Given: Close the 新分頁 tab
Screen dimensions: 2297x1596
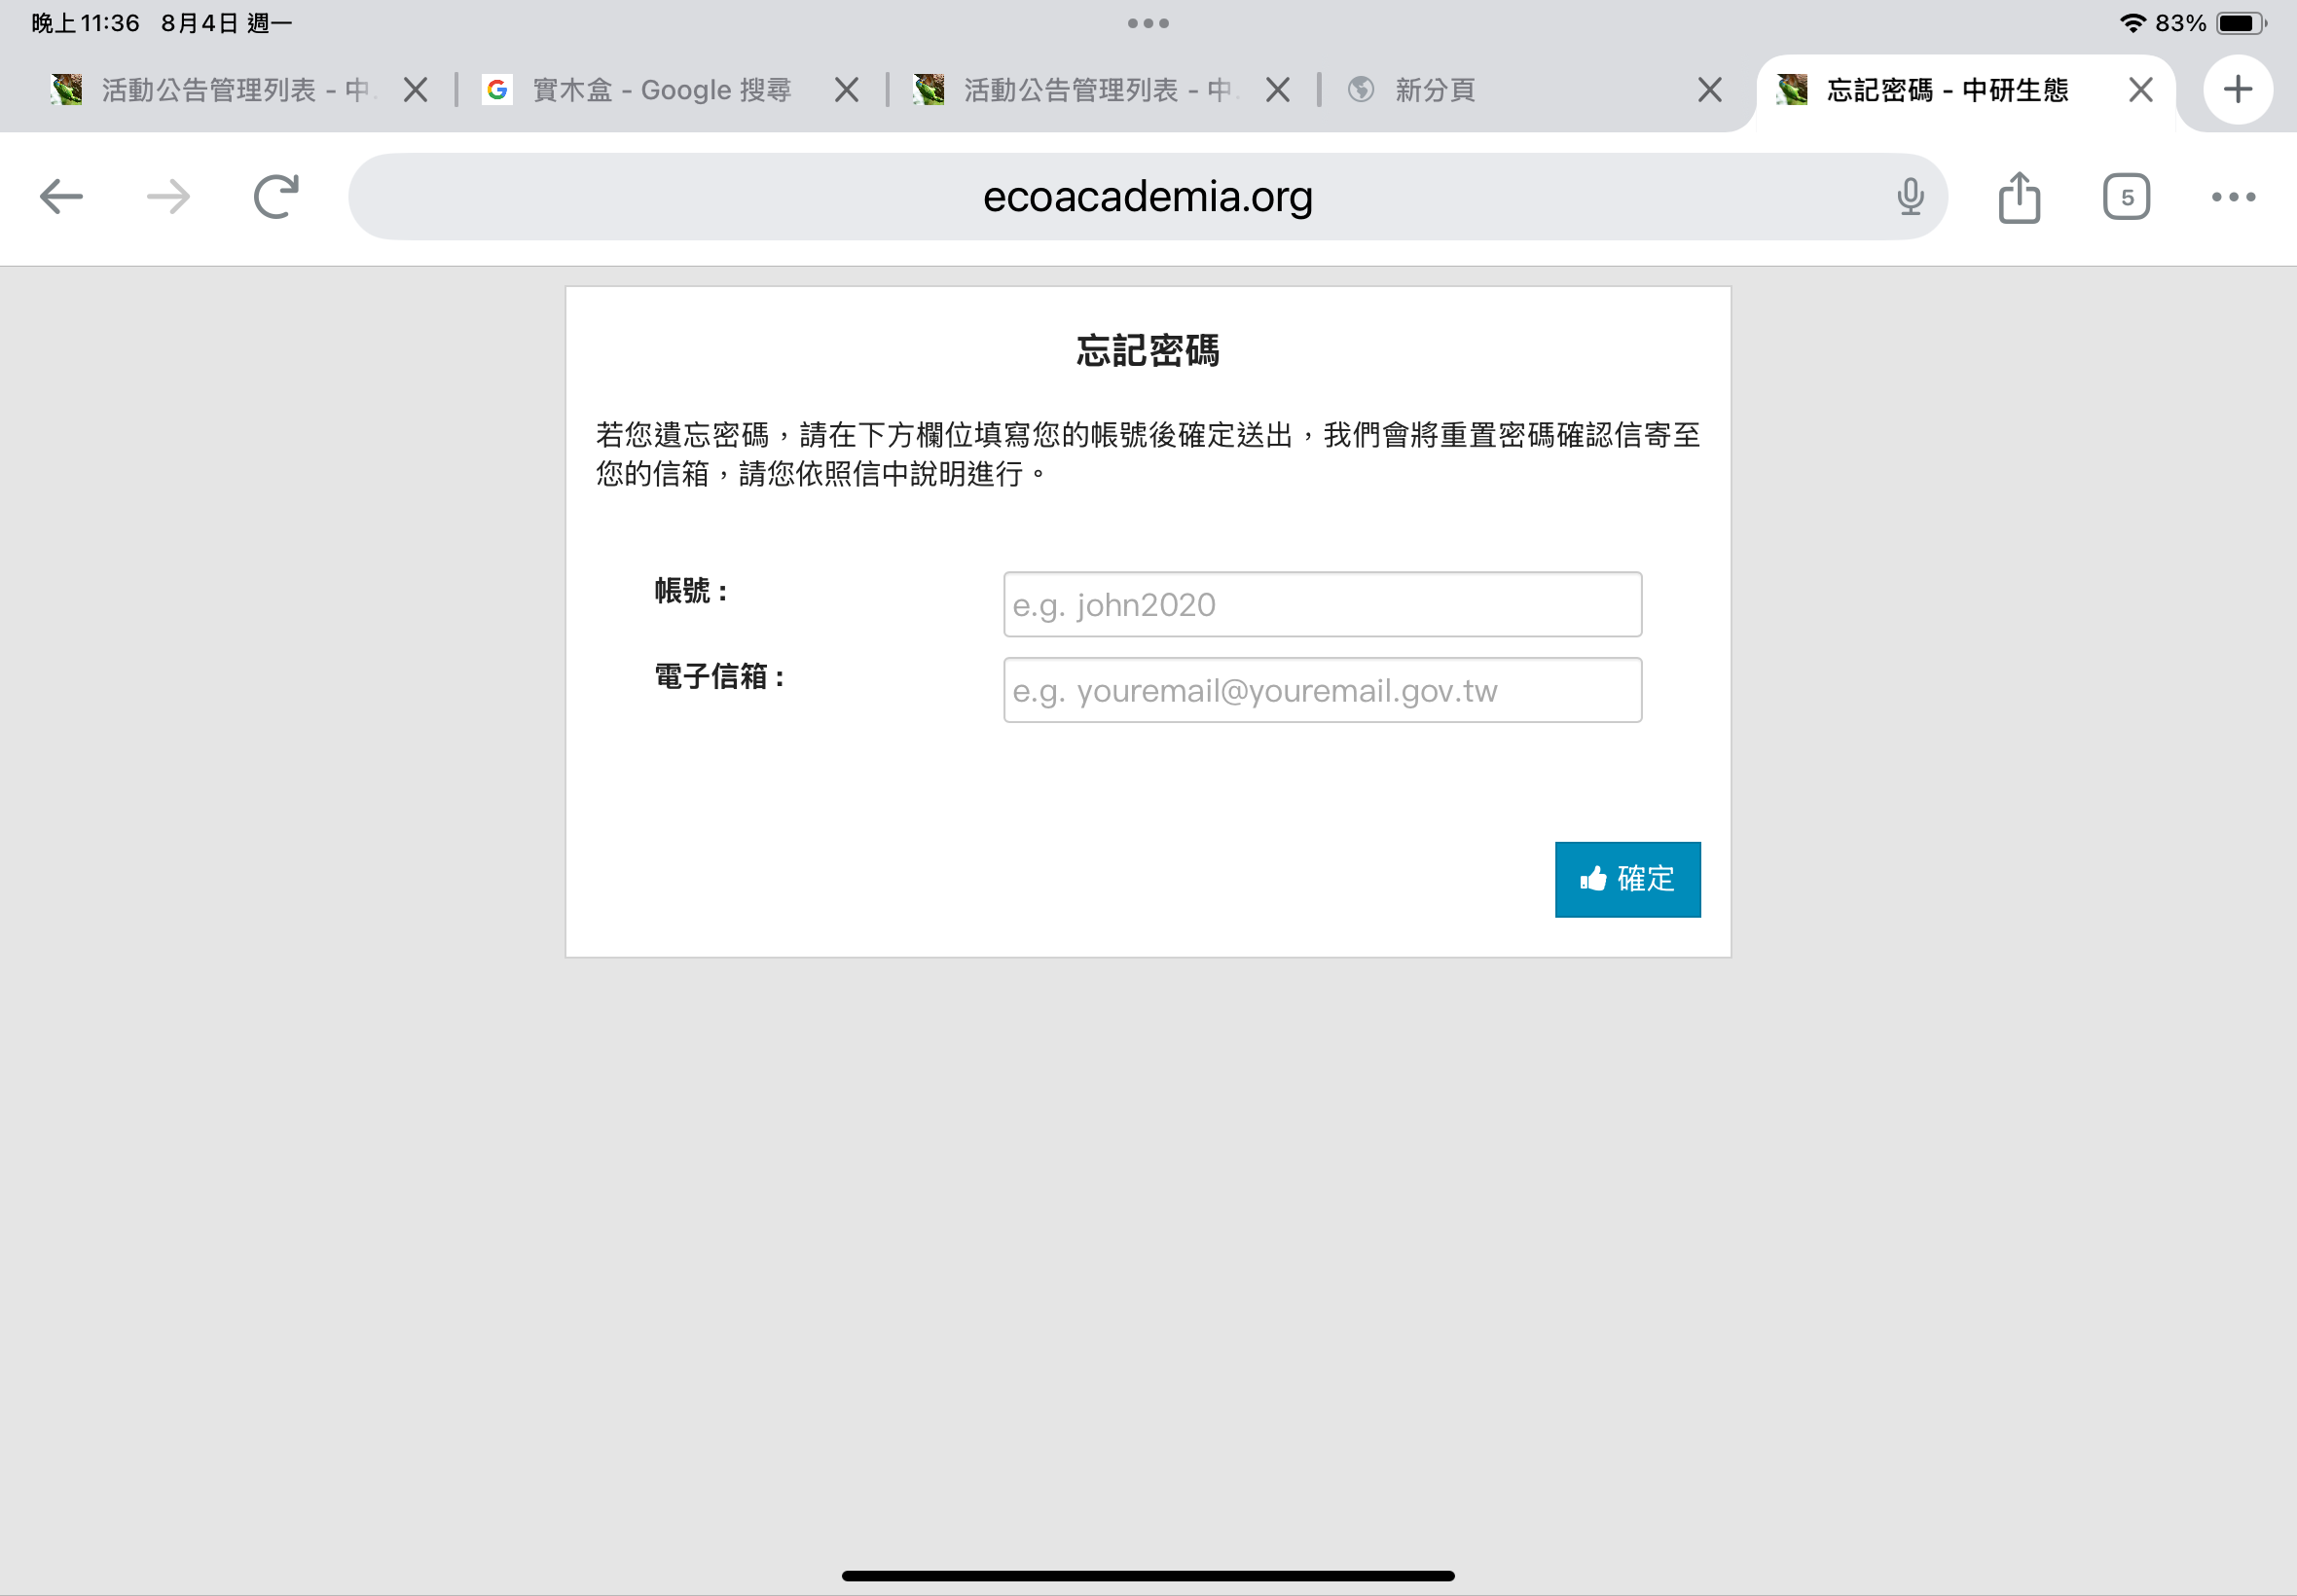Looking at the screenshot, I should [x=1710, y=90].
